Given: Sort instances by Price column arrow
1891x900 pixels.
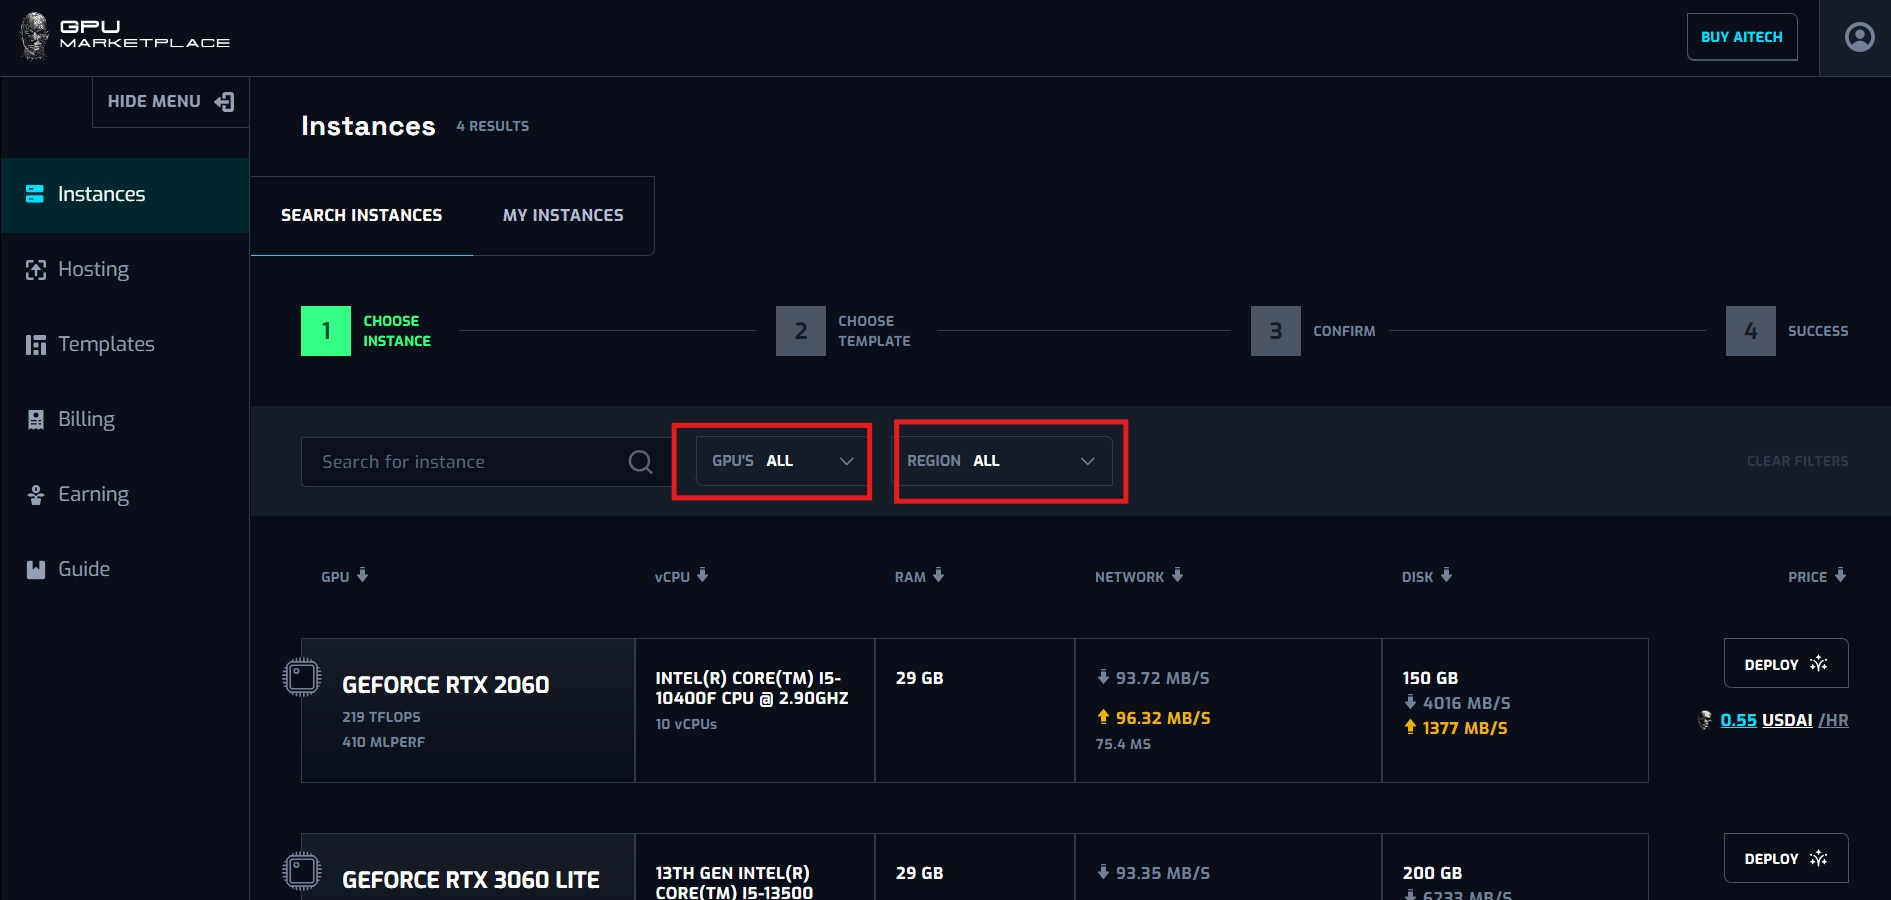Looking at the screenshot, I should (1840, 576).
